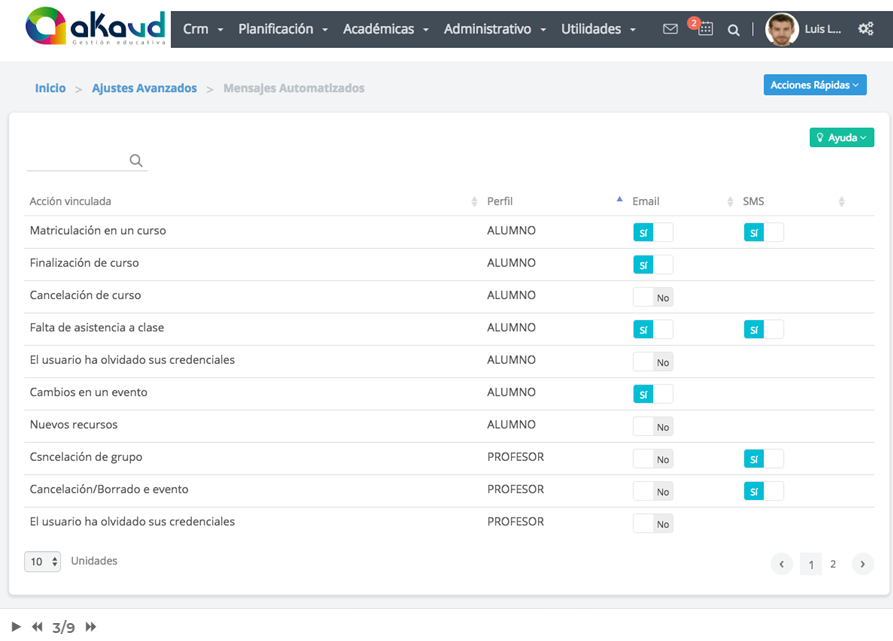Go to page 2 of results
The image size is (893, 641).
click(833, 564)
